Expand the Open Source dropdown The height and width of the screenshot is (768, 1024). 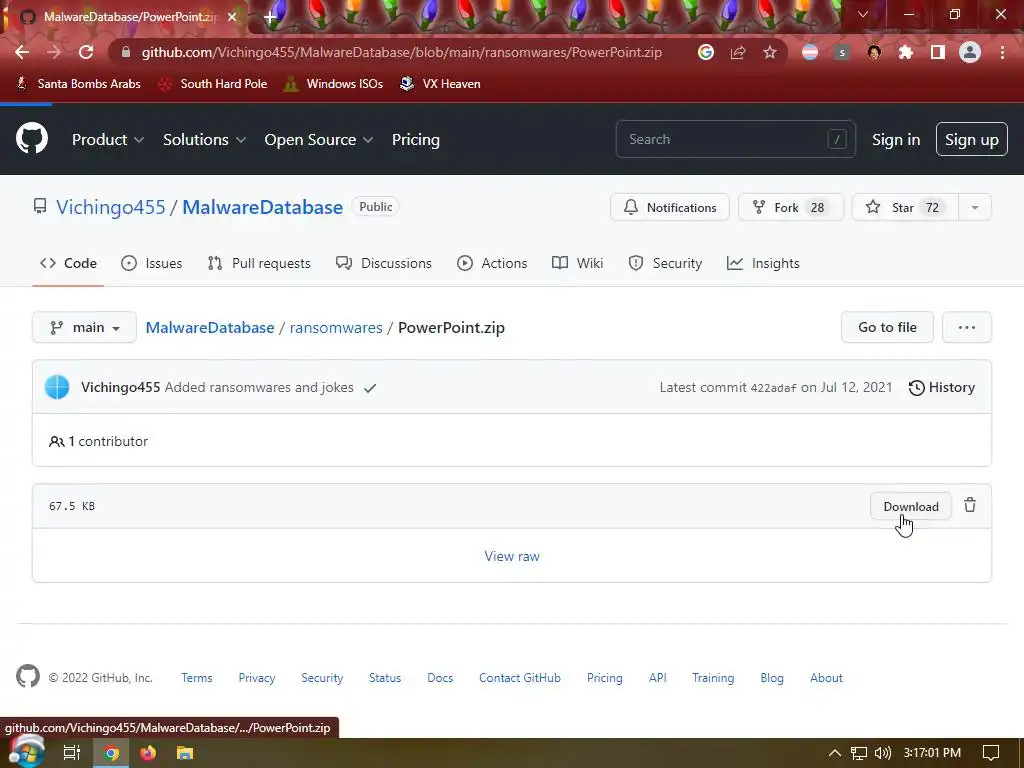click(x=319, y=140)
